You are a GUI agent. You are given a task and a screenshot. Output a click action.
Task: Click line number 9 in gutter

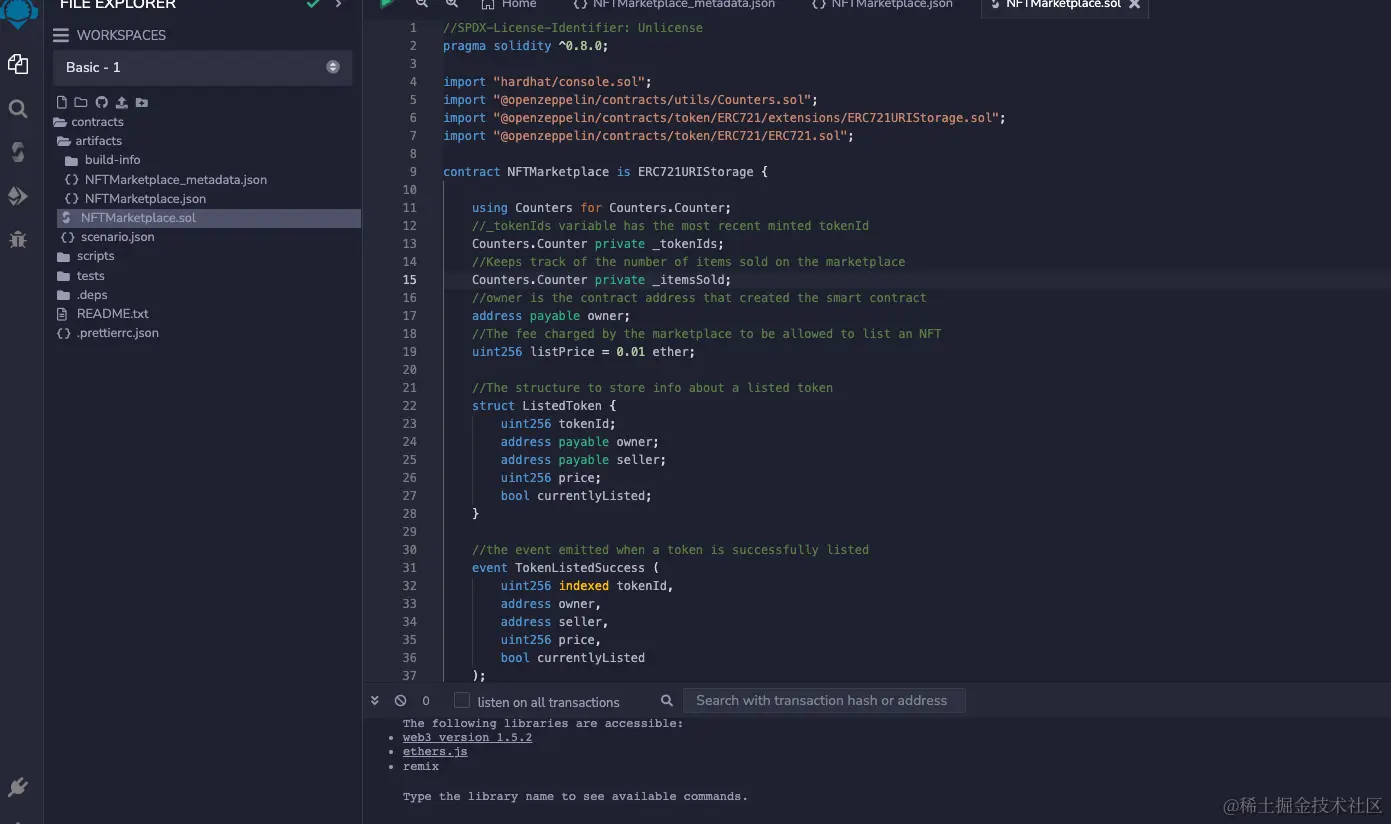pos(413,172)
